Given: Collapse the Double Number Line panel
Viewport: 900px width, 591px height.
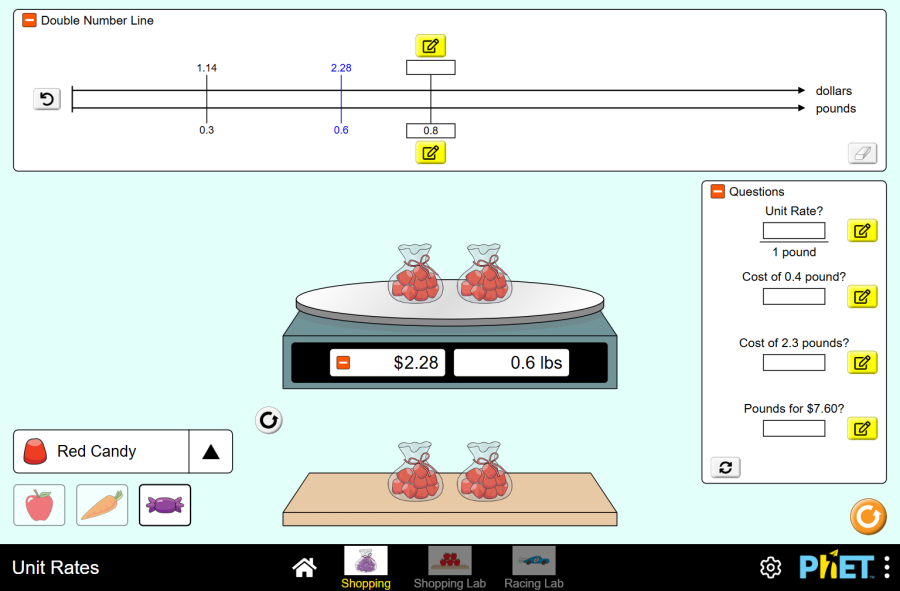Looking at the screenshot, I should [x=28, y=19].
